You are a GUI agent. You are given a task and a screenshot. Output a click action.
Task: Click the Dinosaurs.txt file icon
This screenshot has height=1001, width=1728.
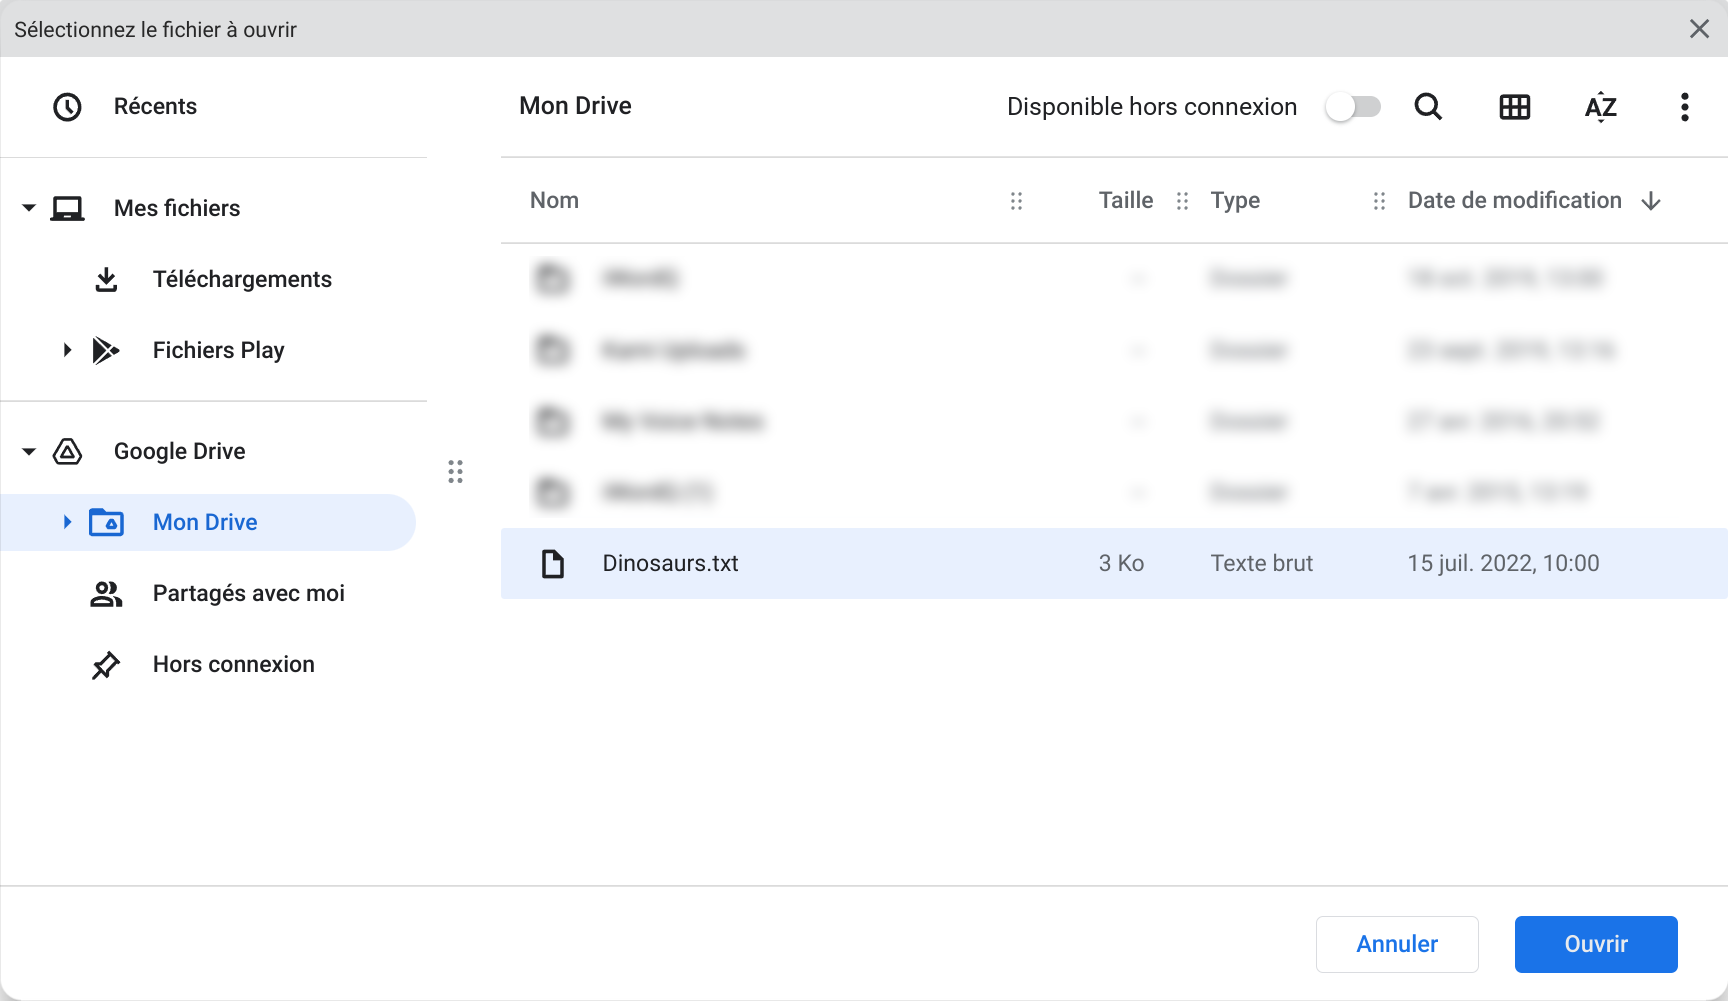tap(553, 564)
